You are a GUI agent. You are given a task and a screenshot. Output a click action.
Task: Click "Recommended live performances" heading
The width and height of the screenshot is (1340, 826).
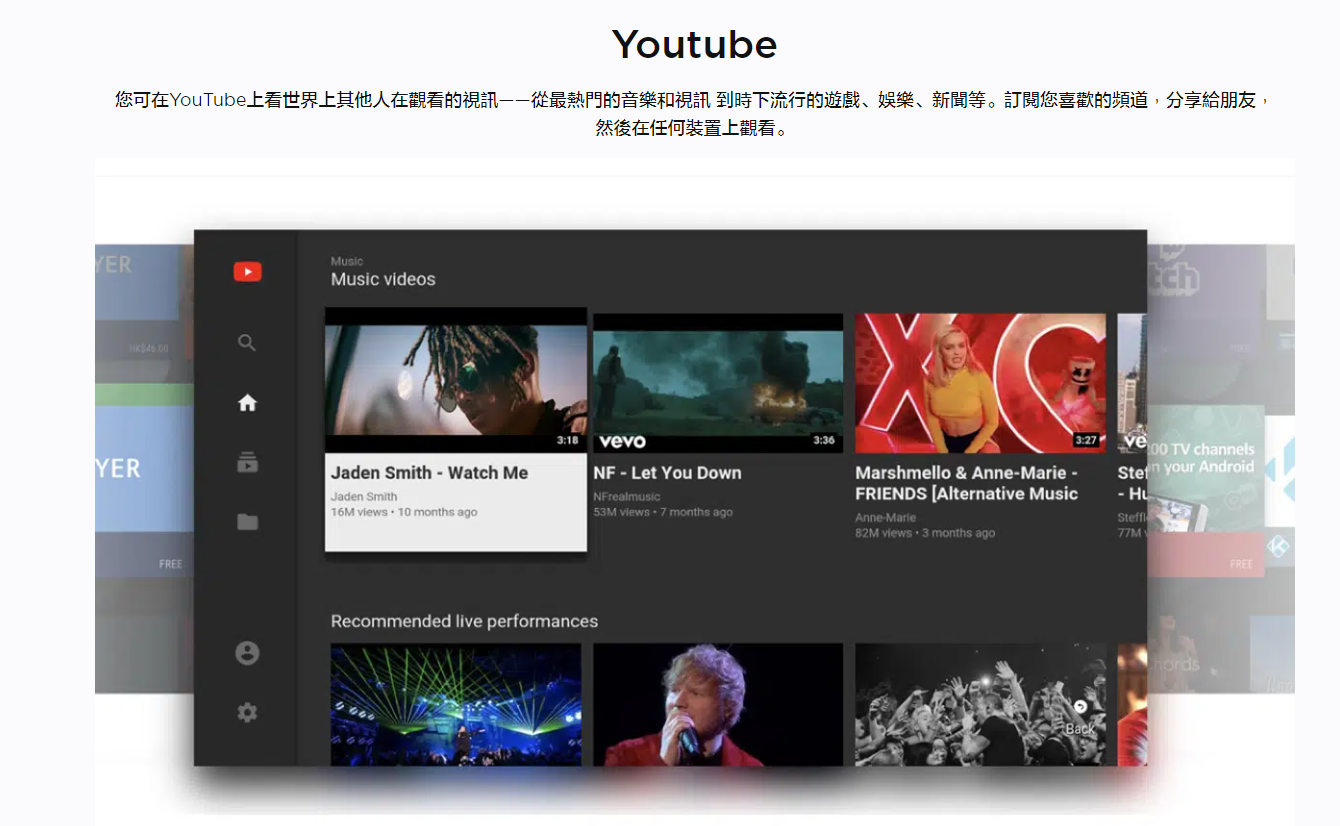(x=464, y=621)
